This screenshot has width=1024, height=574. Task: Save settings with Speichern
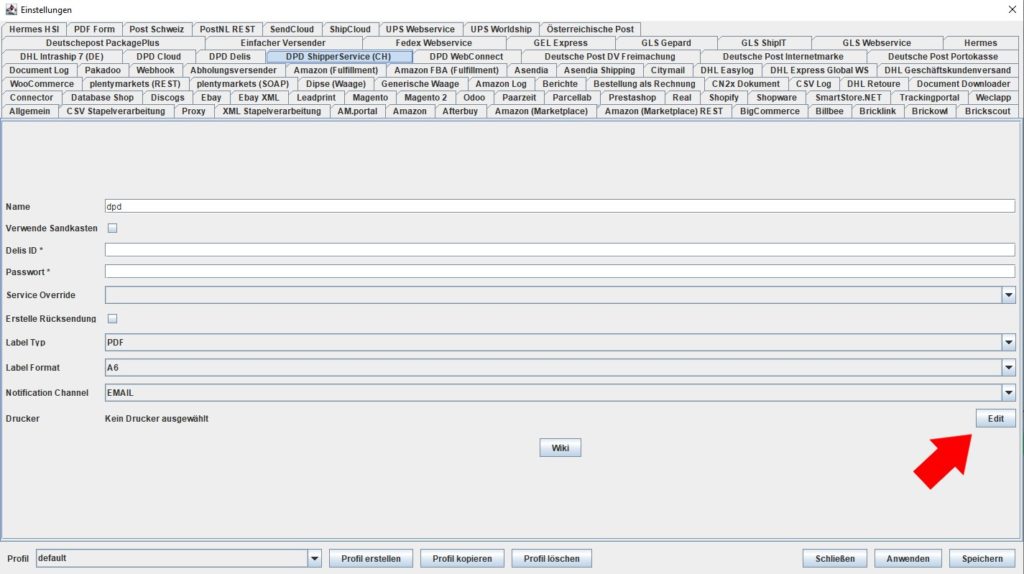982,558
